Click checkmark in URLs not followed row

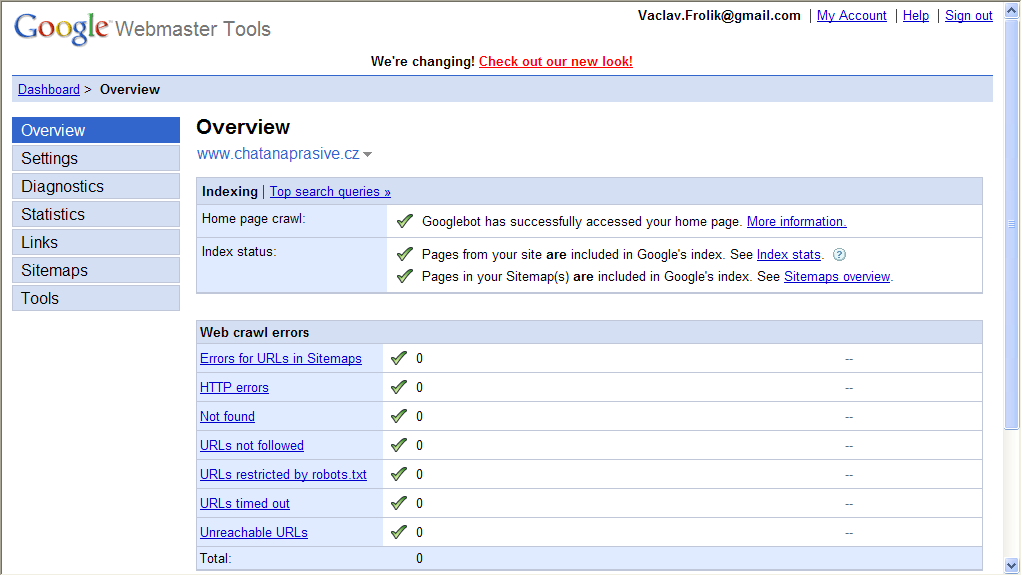coord(399,445)
